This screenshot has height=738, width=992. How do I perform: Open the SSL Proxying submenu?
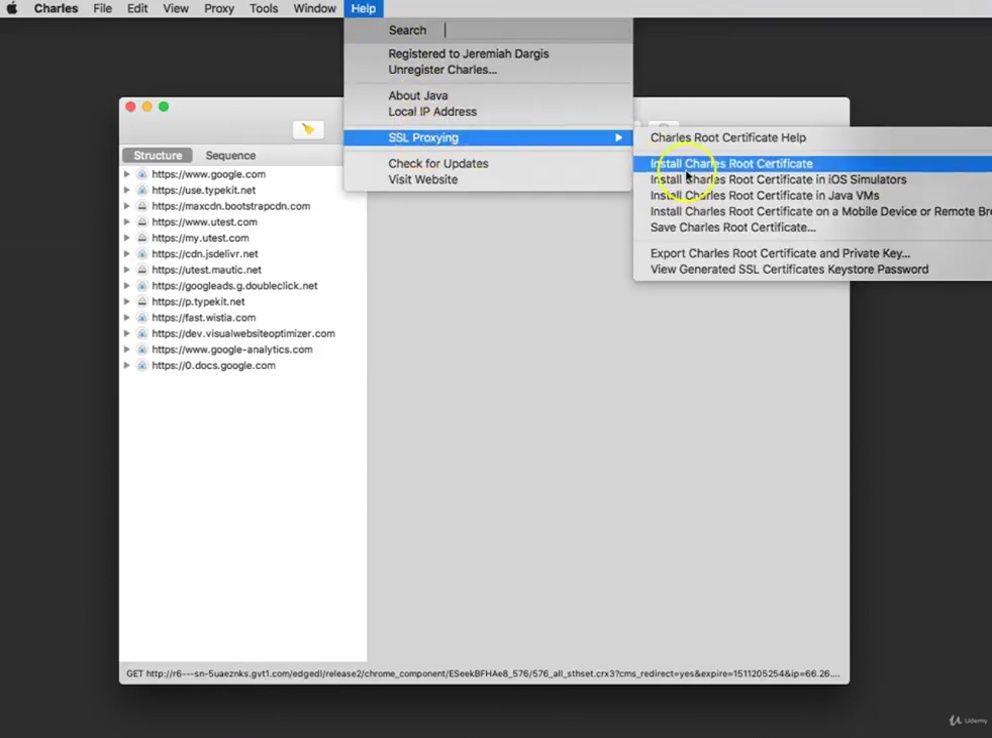[x=488, y=138]
